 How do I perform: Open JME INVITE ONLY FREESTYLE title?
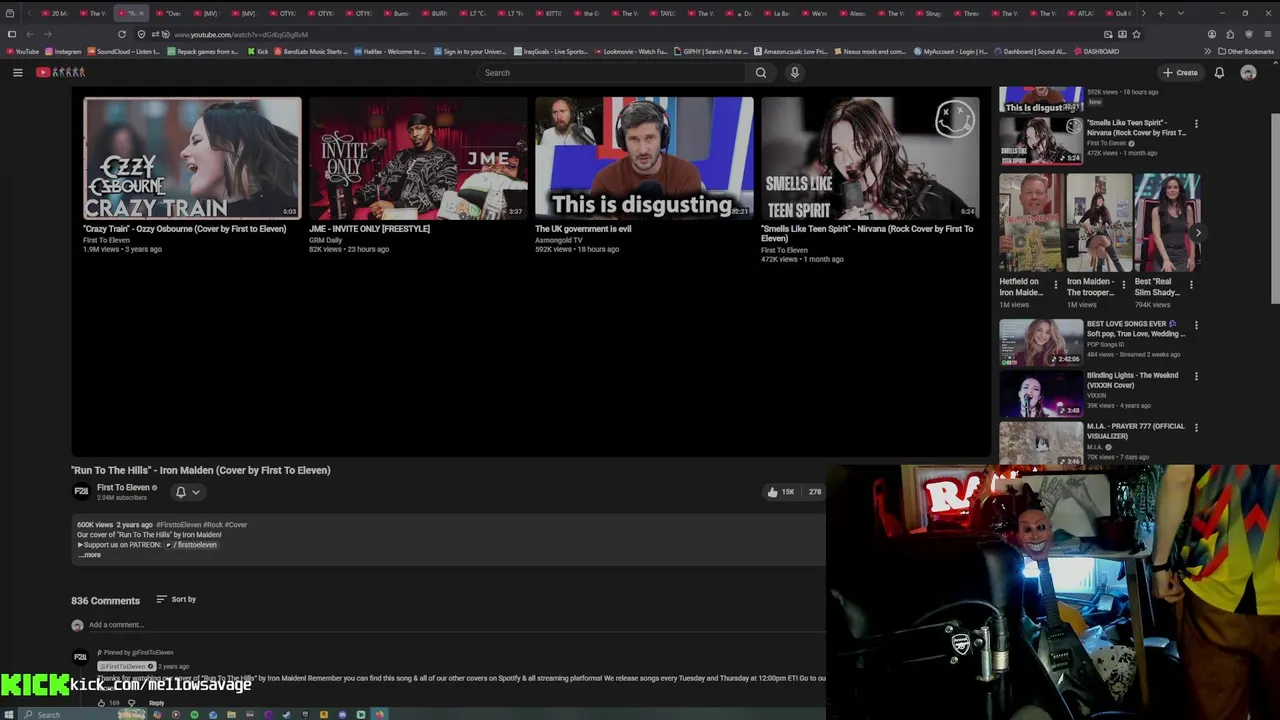point(369,229)
